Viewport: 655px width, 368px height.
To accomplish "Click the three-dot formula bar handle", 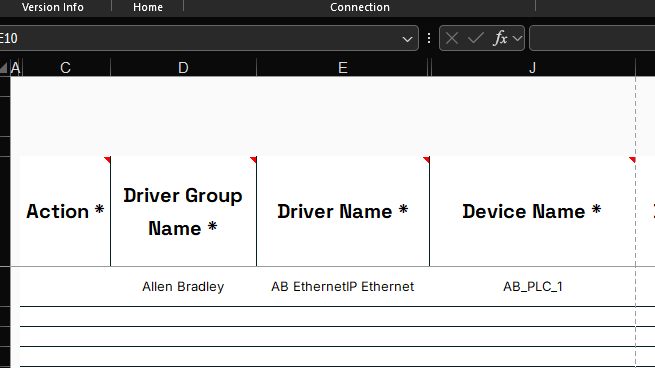I will pos(429,38).
